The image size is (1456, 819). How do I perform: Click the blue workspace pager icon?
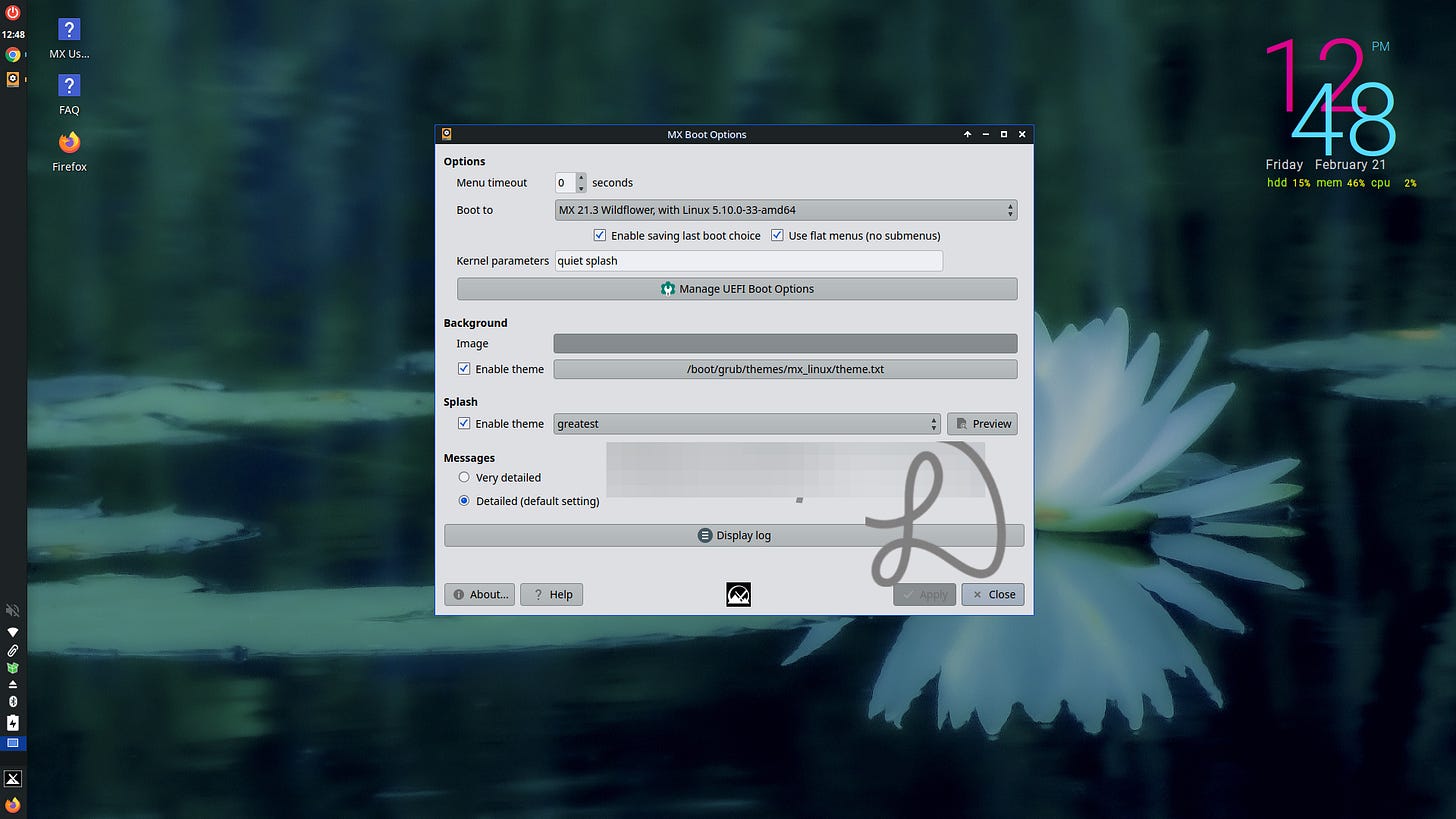(13, 743)
